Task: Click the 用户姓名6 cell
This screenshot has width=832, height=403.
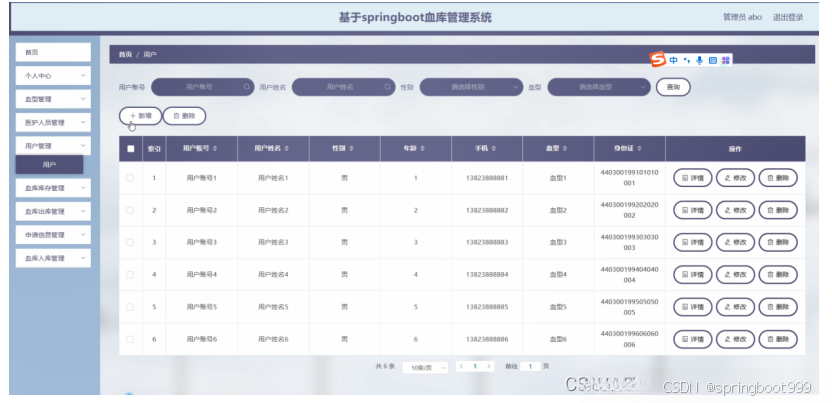Action: click(x=273, y=339)
